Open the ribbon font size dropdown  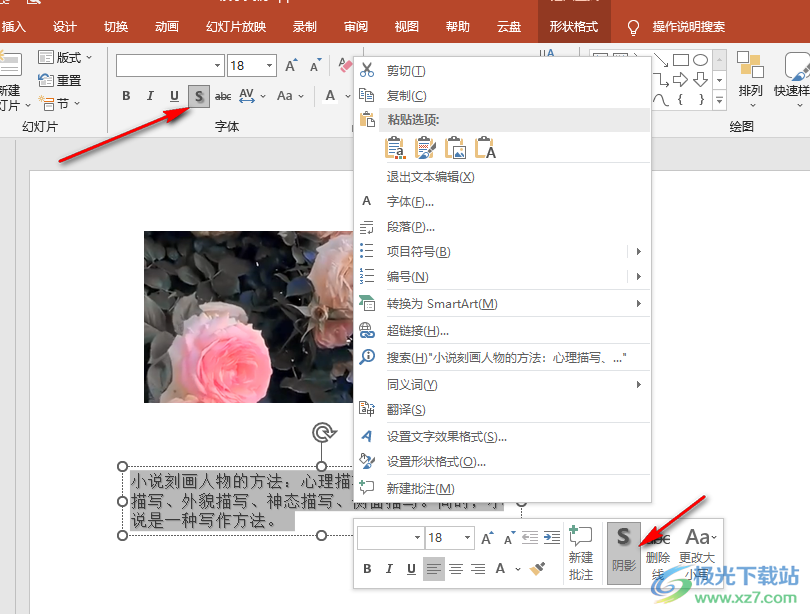(270, 66)
